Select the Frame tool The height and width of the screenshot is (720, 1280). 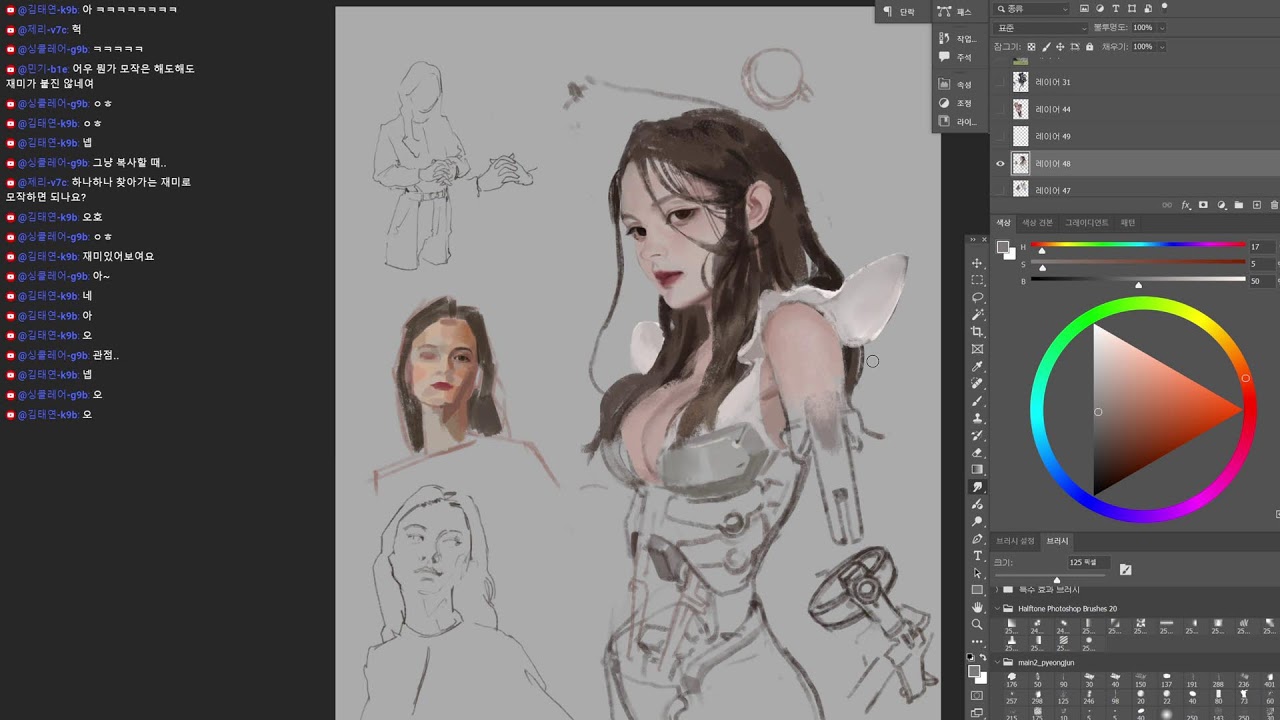(x=977, y=349)
